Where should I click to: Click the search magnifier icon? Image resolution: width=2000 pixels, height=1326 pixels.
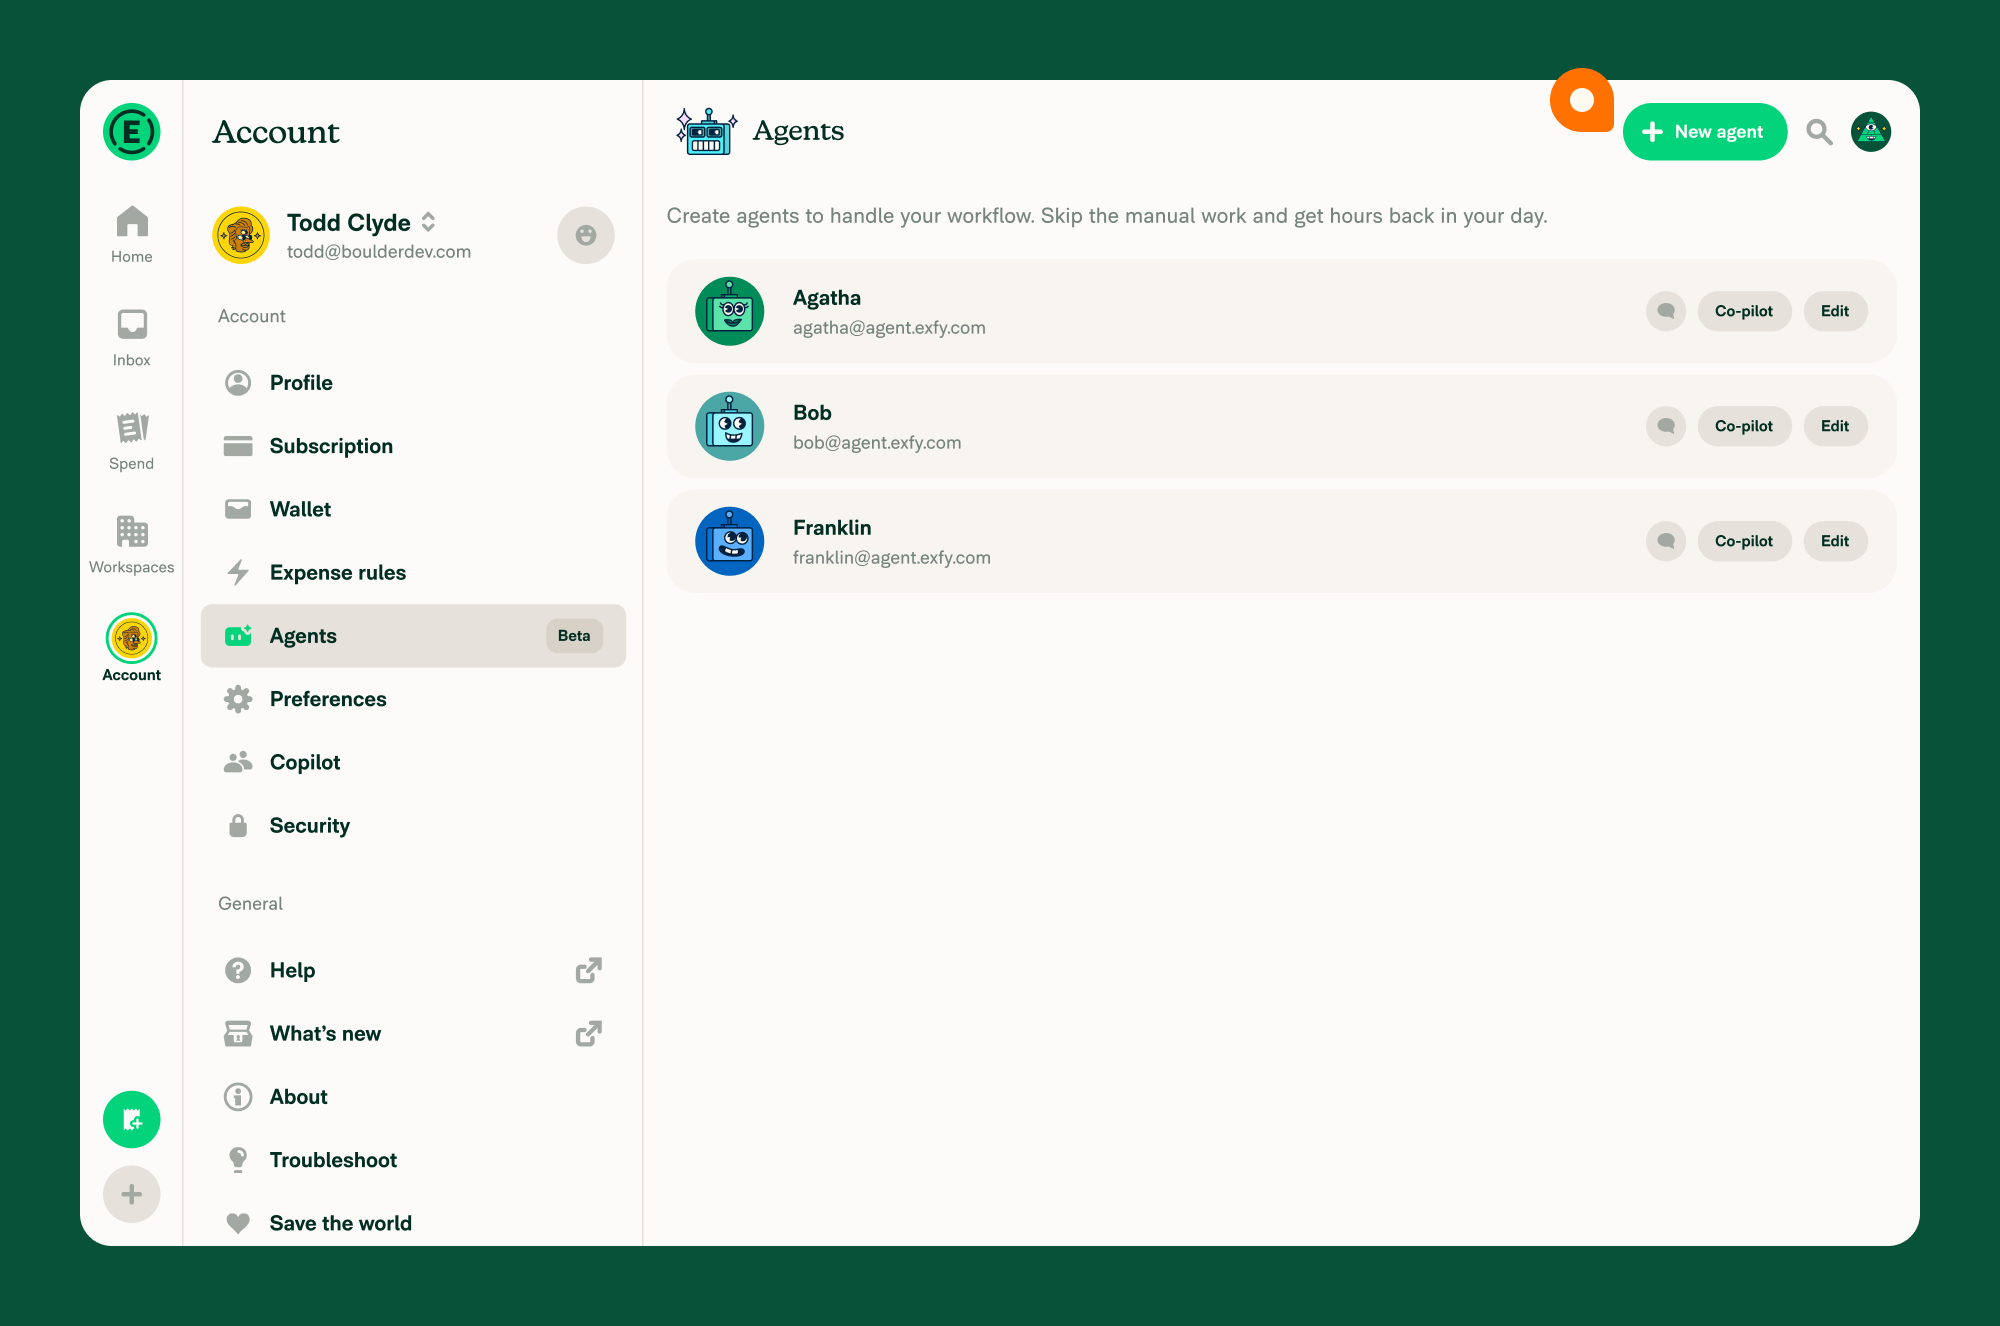[1819, 132]
